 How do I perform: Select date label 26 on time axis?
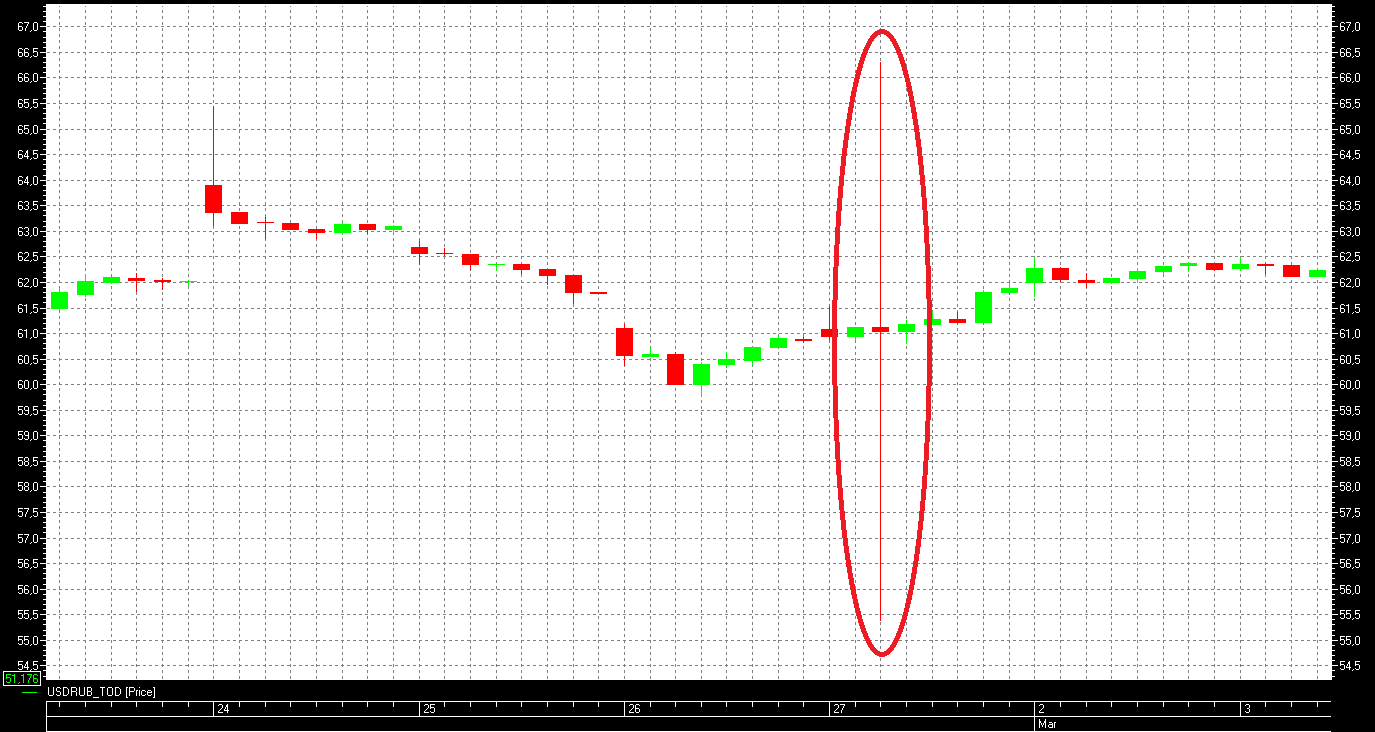(634, 709)
